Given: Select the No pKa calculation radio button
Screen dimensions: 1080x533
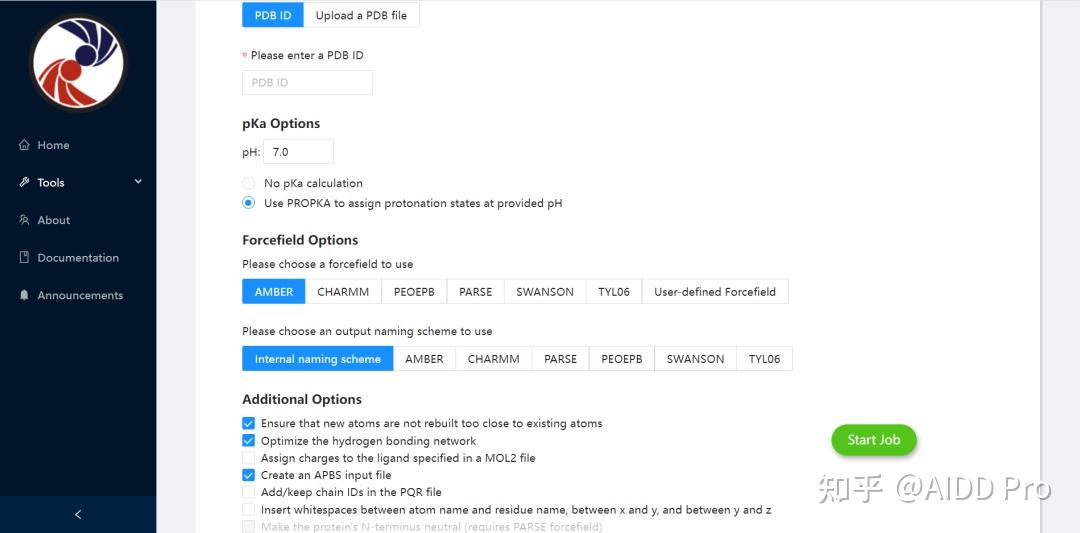Looking at the screenshot, I should pyautogui.click(x=249, y=184).
